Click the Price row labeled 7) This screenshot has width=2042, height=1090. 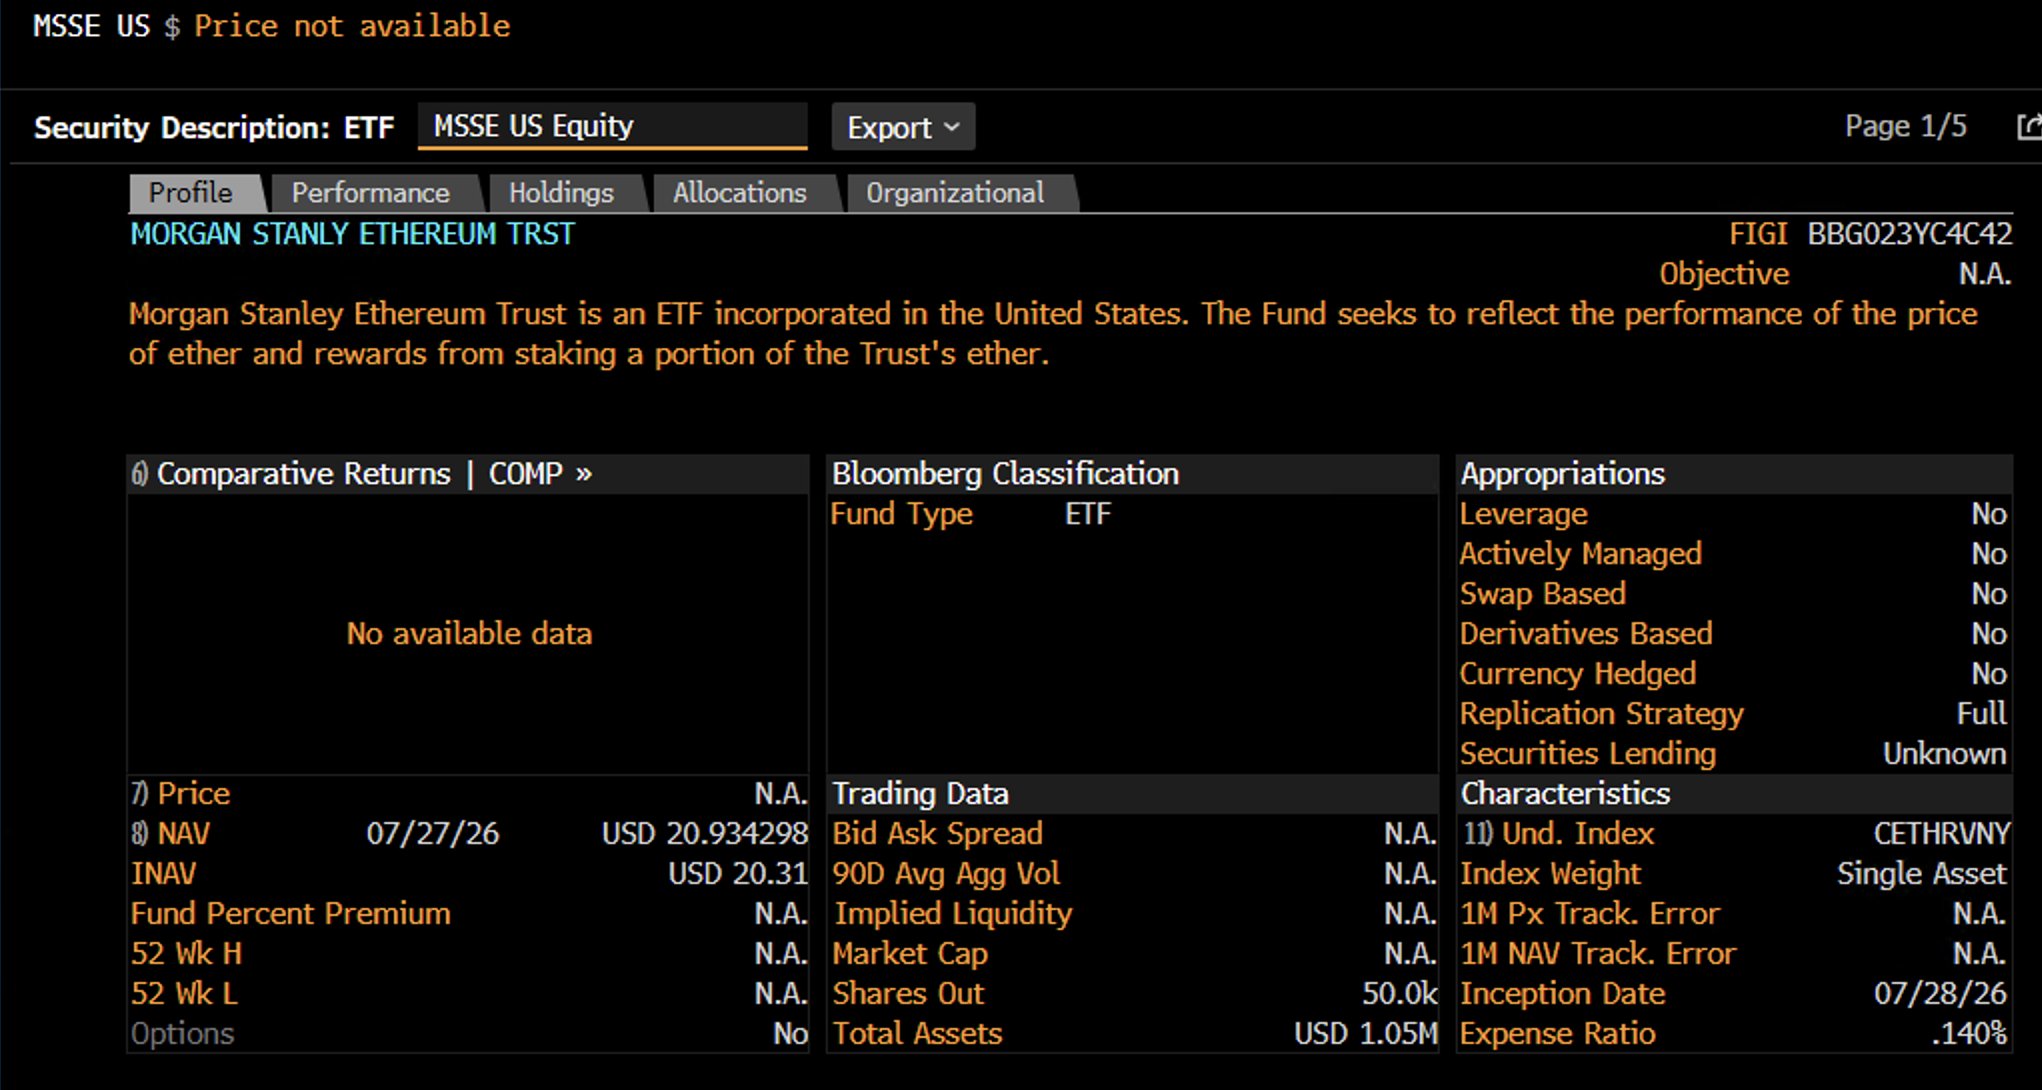coord(468,793)
